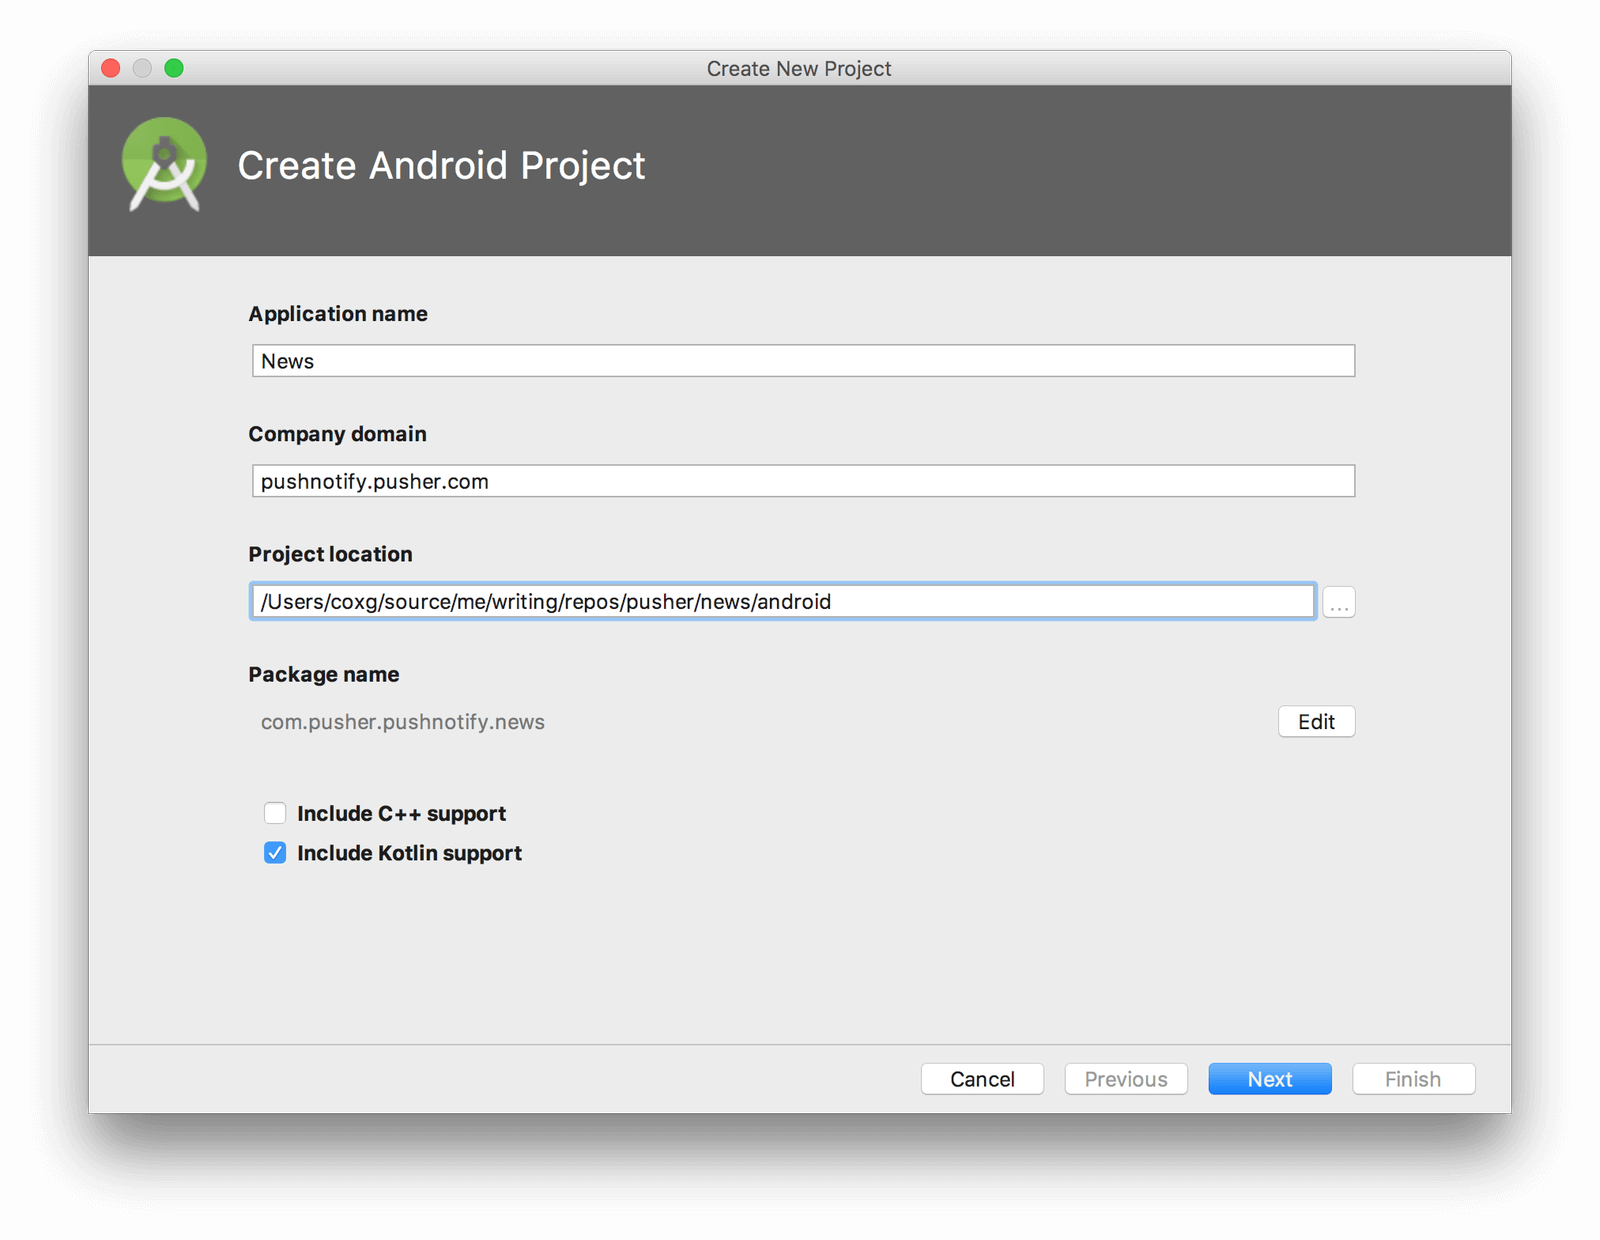Focus the Project location path field
The image size is (1600, 1240).
[780, 601]
